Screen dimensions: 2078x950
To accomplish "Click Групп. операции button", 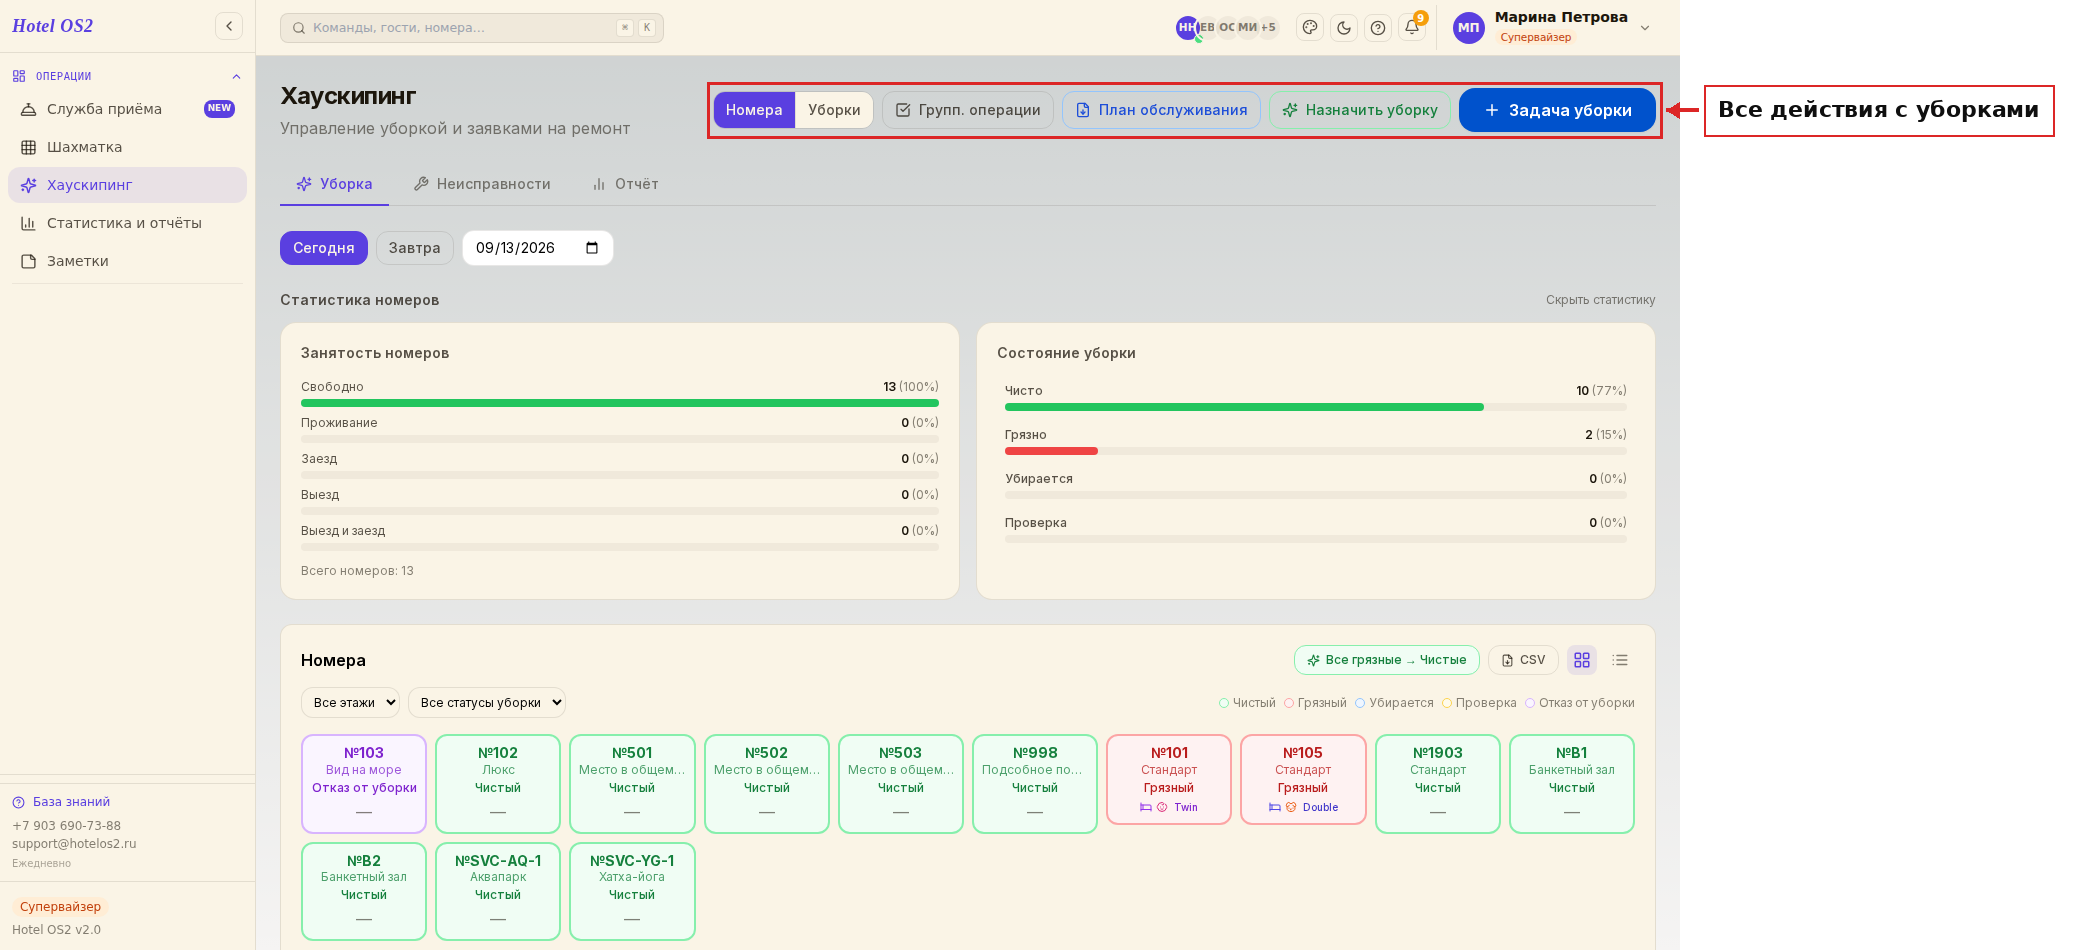I will point(967,110).
